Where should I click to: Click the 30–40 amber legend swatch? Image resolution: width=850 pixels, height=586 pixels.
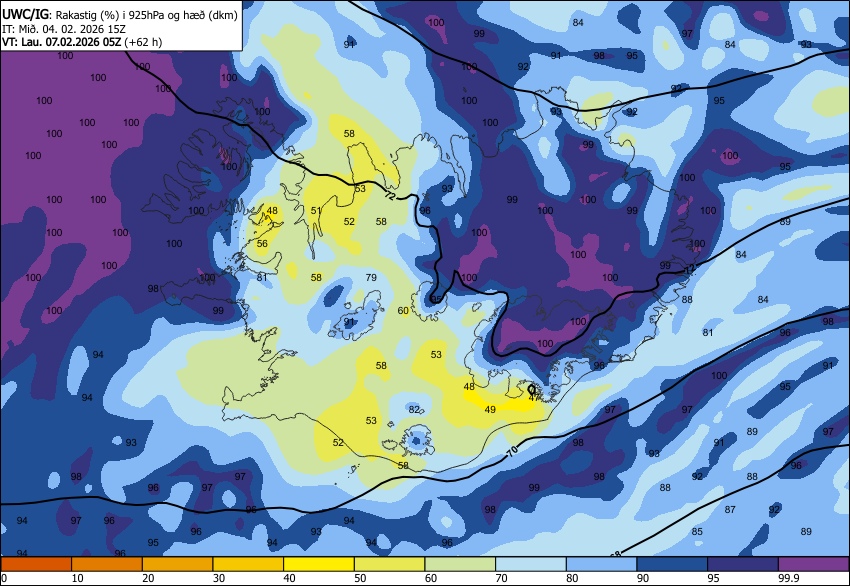[x=248, y=564]
